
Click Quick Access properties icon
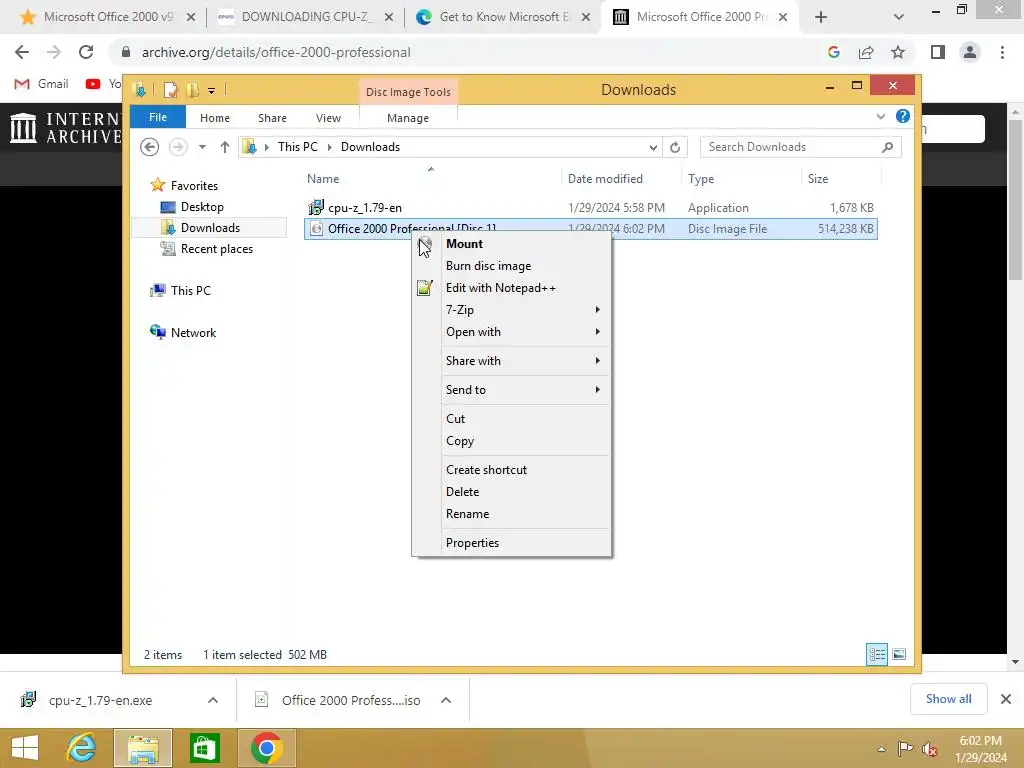tap(170, 90)
